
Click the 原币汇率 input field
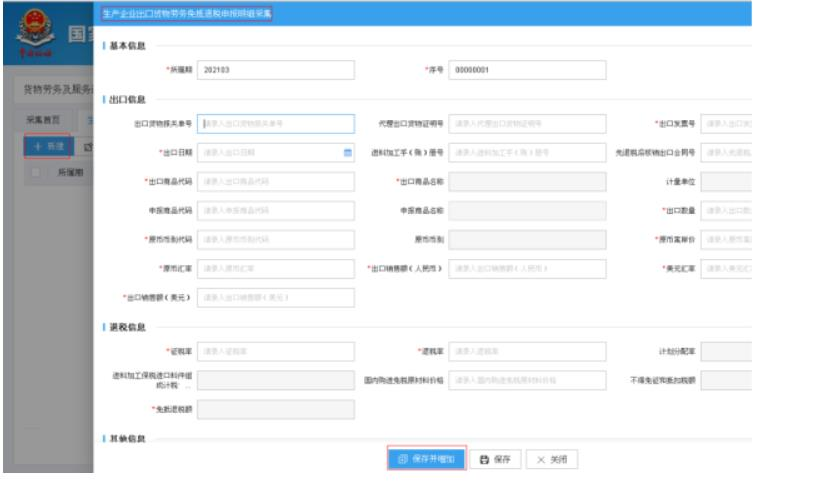pyautogui.click(x=276, y=269)
